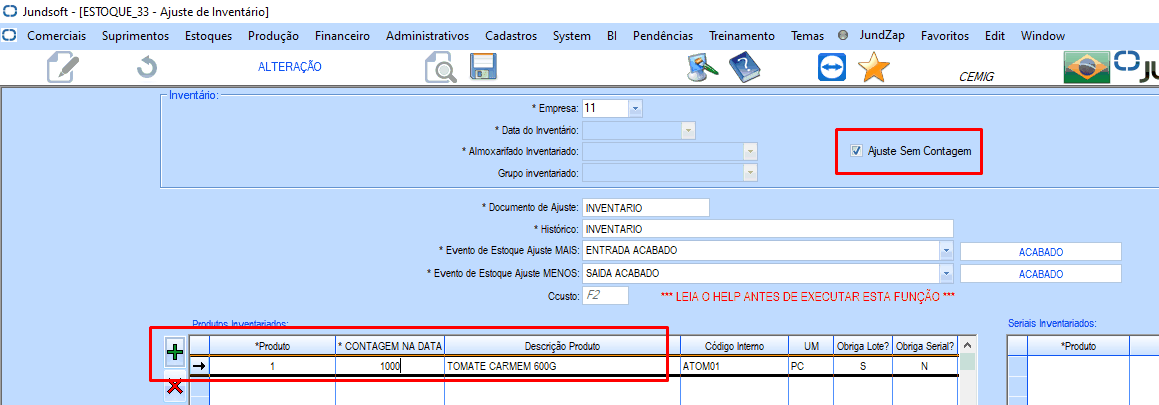Click the favorites star icon
1159x405 pixels.
click(x=874, y=68)
